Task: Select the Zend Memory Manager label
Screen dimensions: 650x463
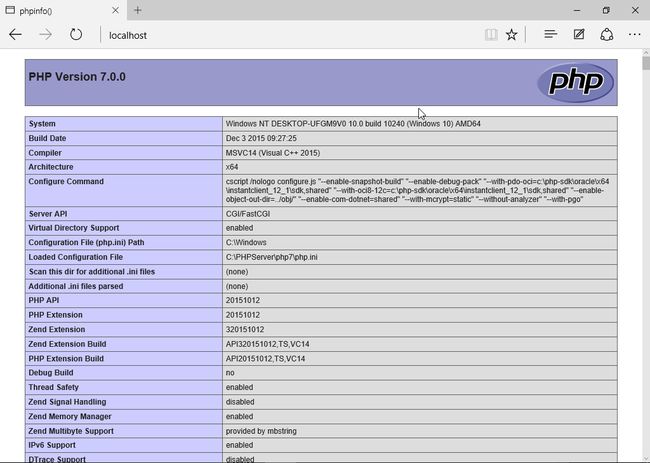Action: click(x=70, y=416)
